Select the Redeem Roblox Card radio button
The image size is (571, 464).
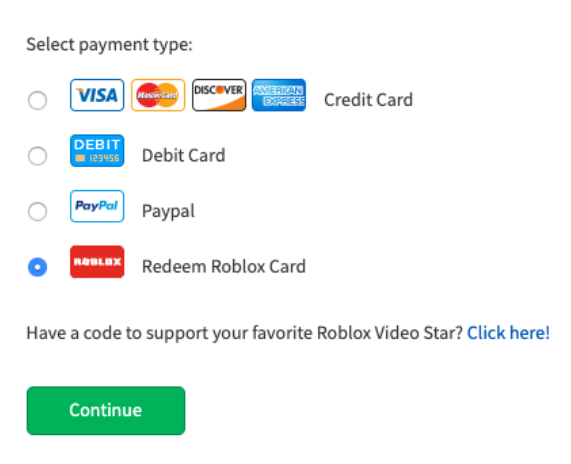pos(38,267)
